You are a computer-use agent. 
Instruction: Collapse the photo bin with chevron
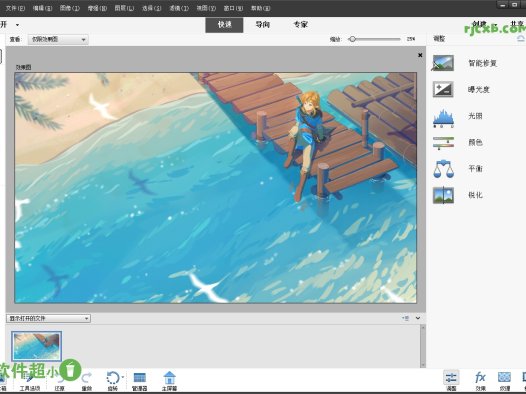[418, 318]
